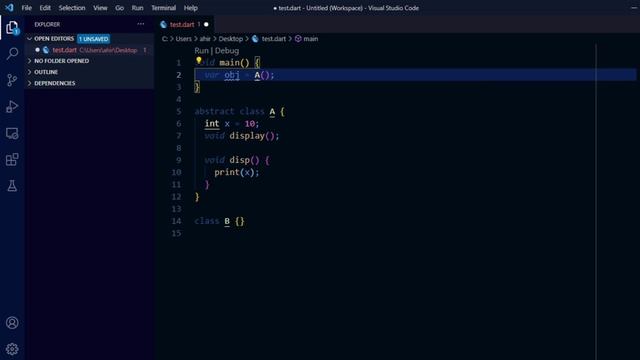The height and width of the screenshot is (360, 640).
Task: Select the test.dart editor tab
Action: pyautogui.click(x=184, y=24)
